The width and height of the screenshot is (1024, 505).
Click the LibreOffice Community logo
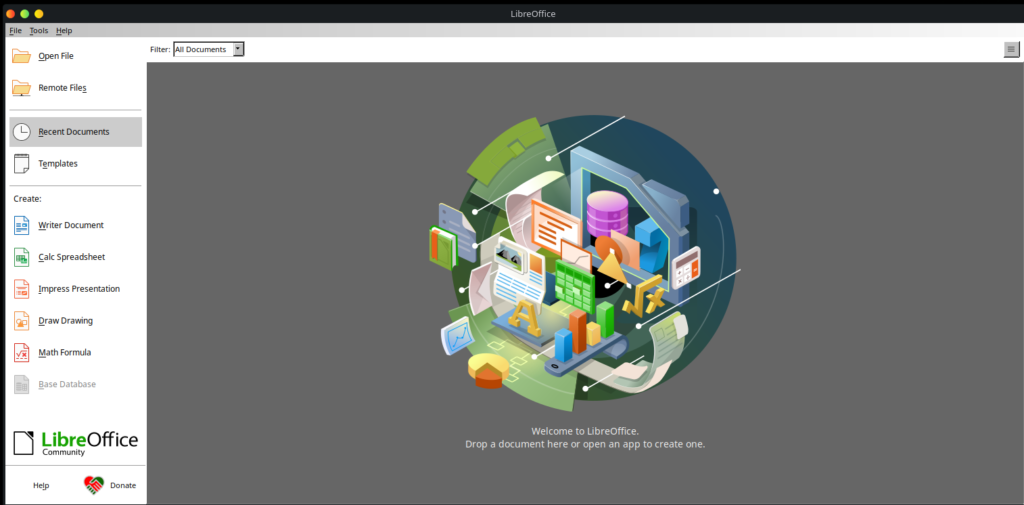(76, 443)
